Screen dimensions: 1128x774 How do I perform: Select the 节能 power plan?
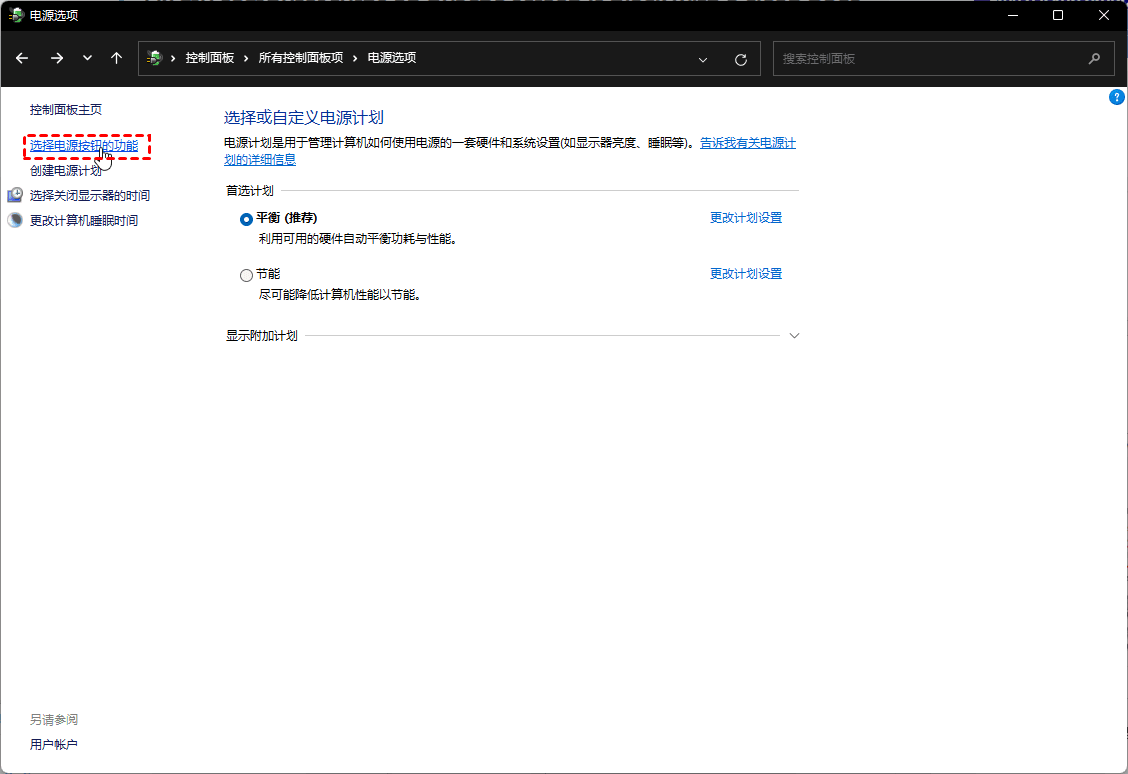point(245,274)
